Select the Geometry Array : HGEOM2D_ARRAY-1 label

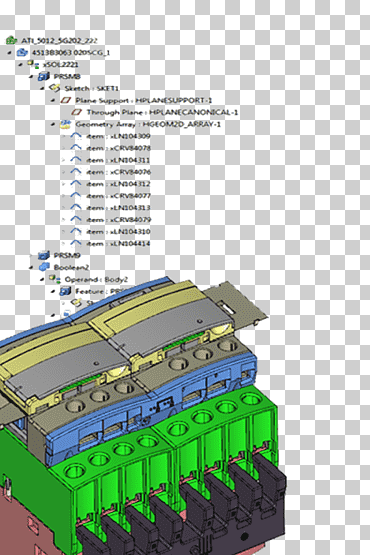148,124
